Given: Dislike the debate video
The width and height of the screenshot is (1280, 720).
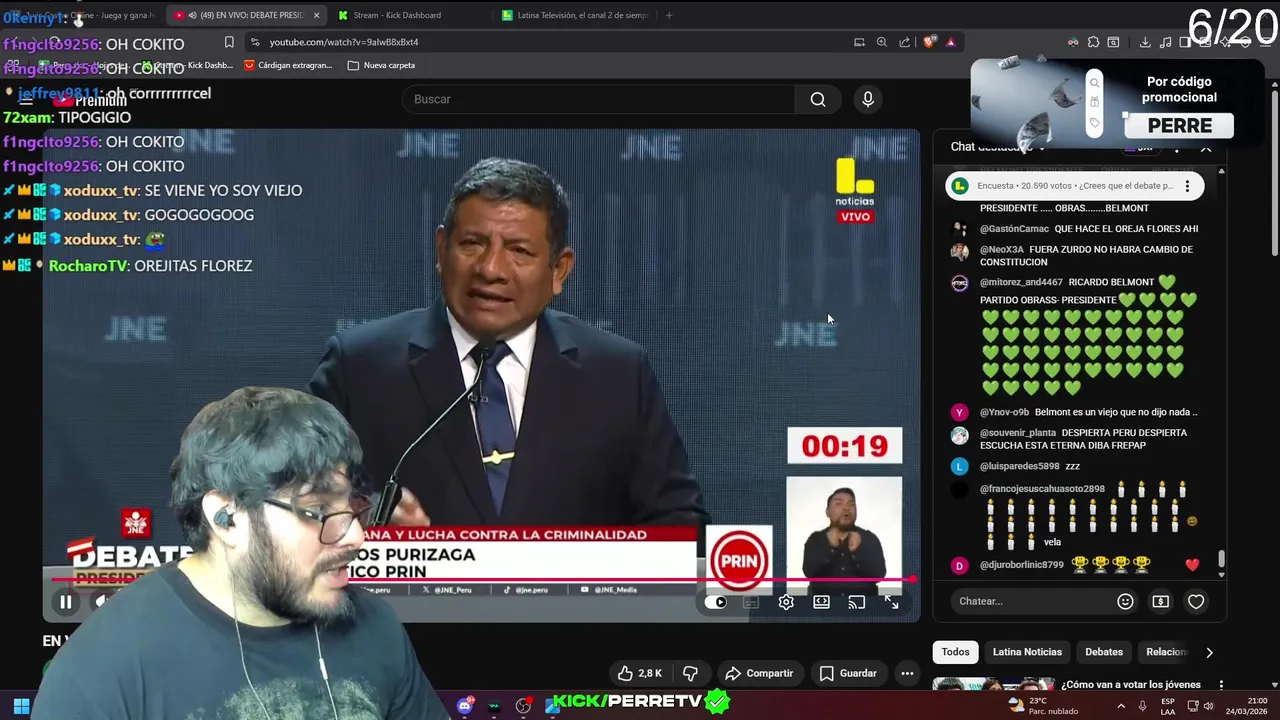Looking at the screenshot, I should point(690,673).
